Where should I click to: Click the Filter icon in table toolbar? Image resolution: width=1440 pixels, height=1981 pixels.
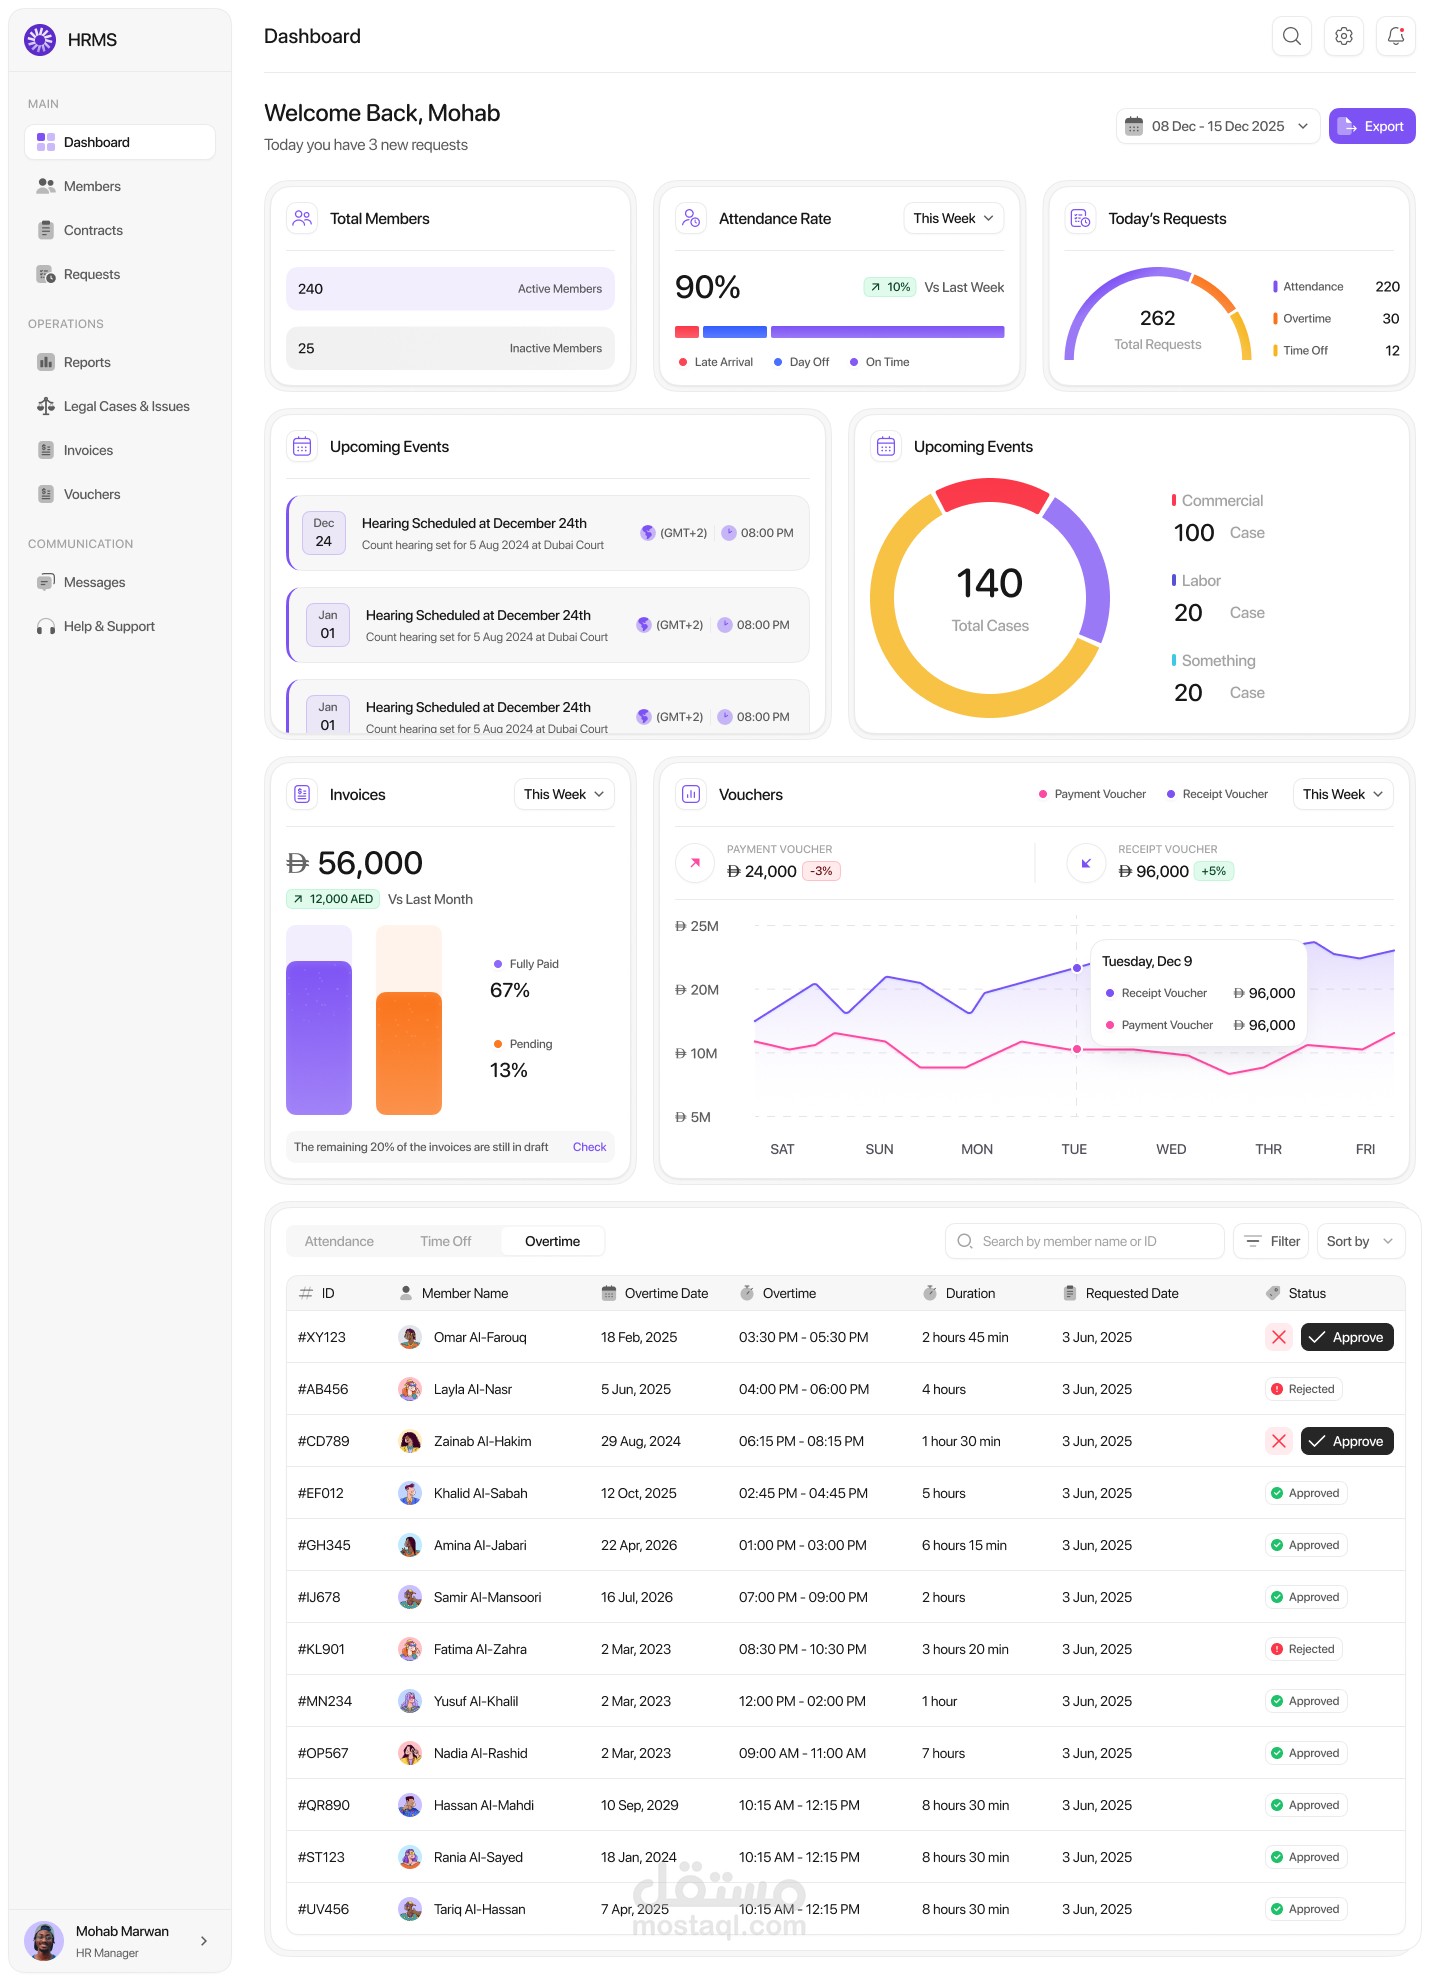tap(1253, 1241)
